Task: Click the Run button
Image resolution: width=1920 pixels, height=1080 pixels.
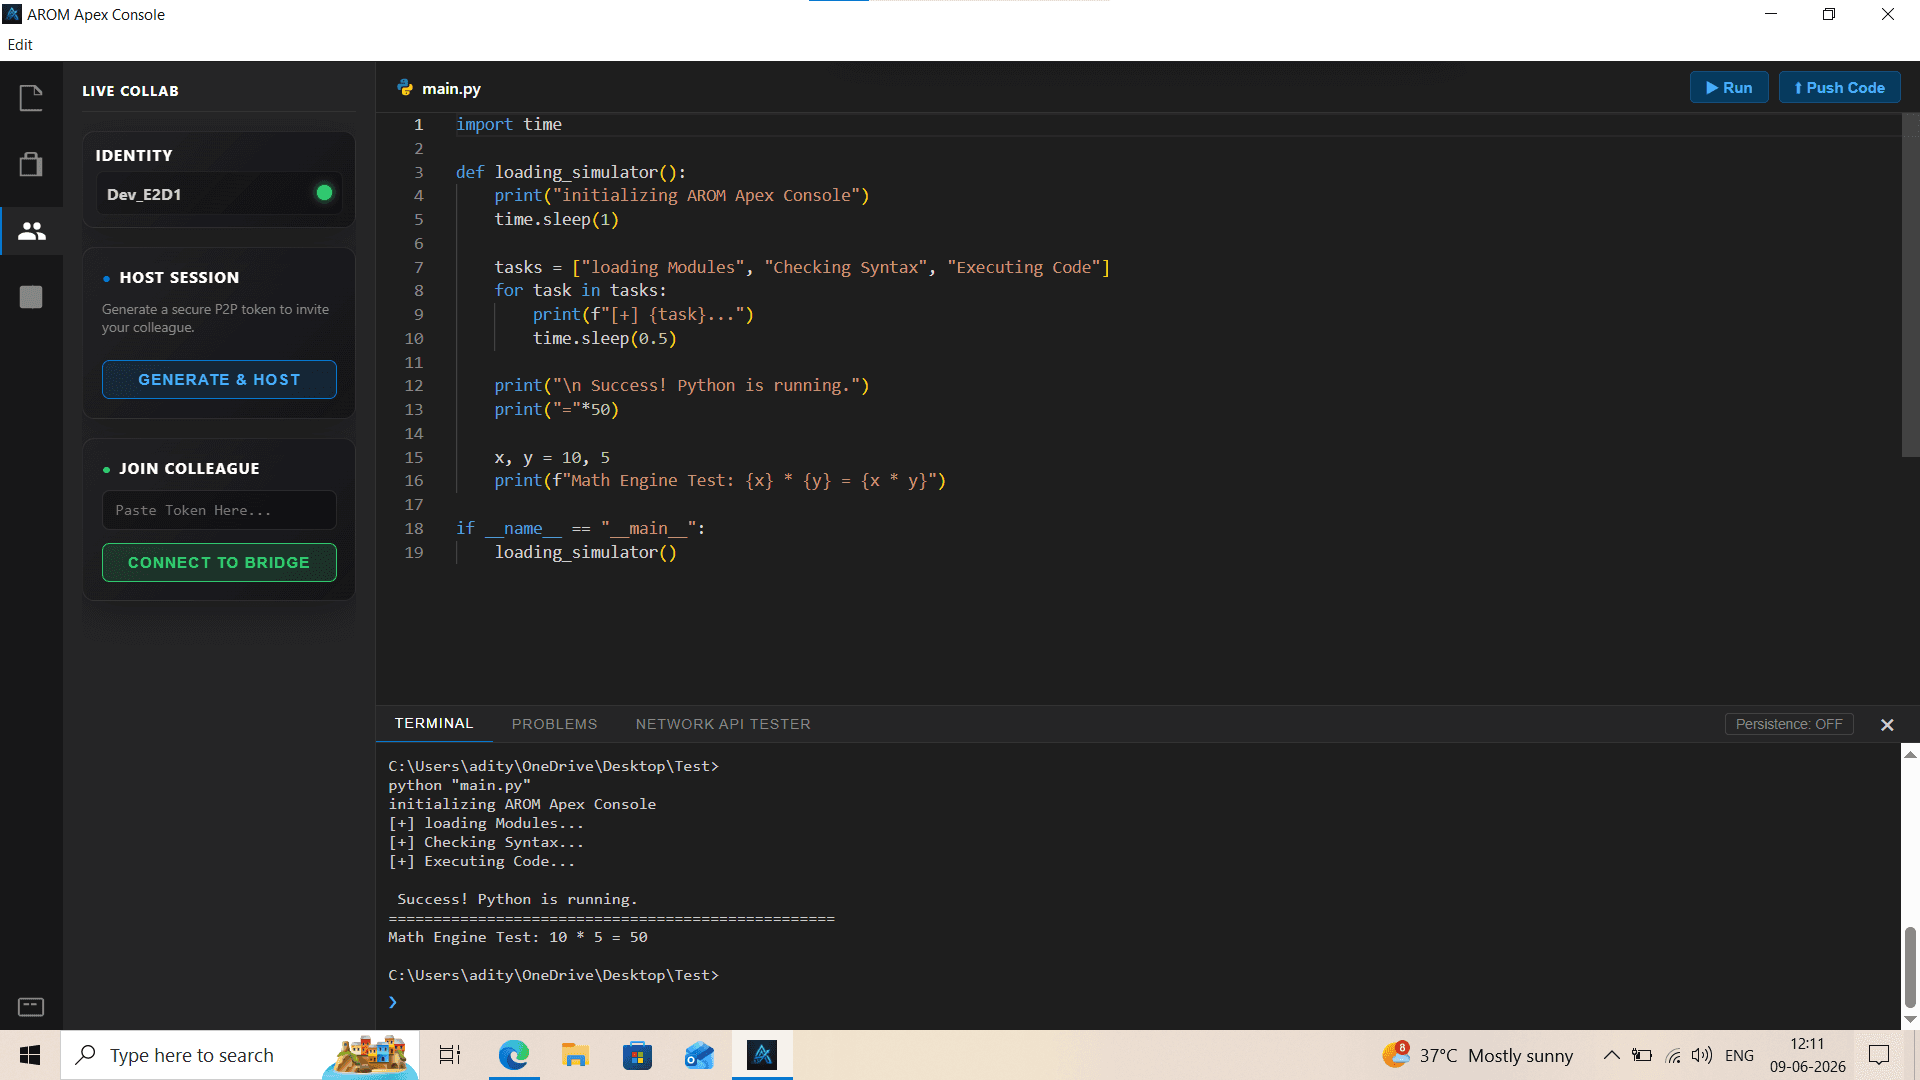Action: click(1728, 88)
